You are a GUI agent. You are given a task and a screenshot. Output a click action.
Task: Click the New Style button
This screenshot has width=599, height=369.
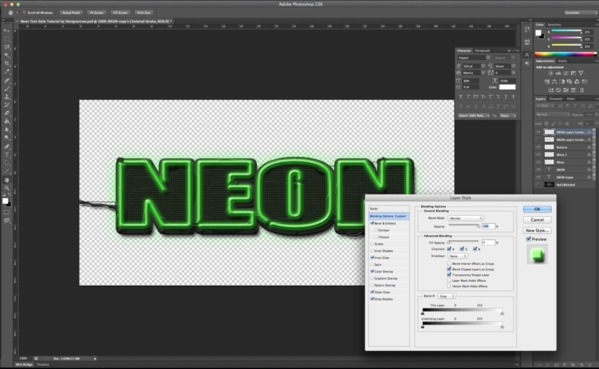[537, 230]
